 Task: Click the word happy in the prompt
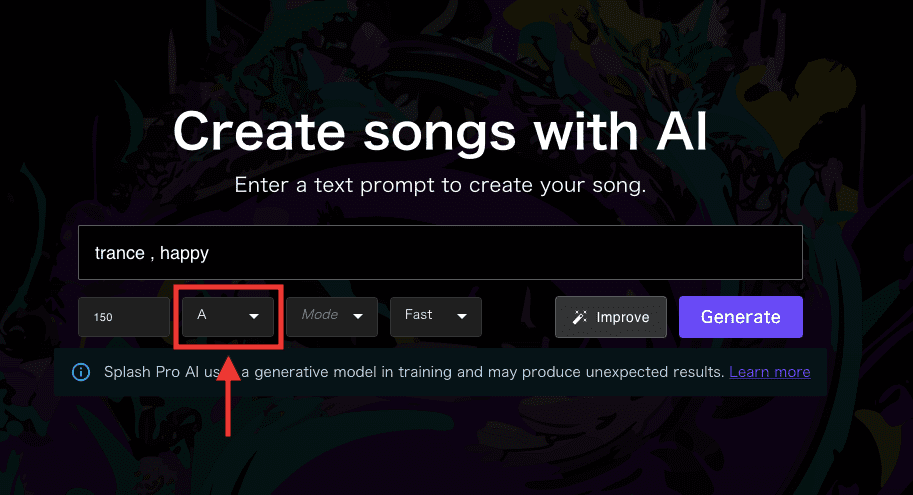coord(184,254)
